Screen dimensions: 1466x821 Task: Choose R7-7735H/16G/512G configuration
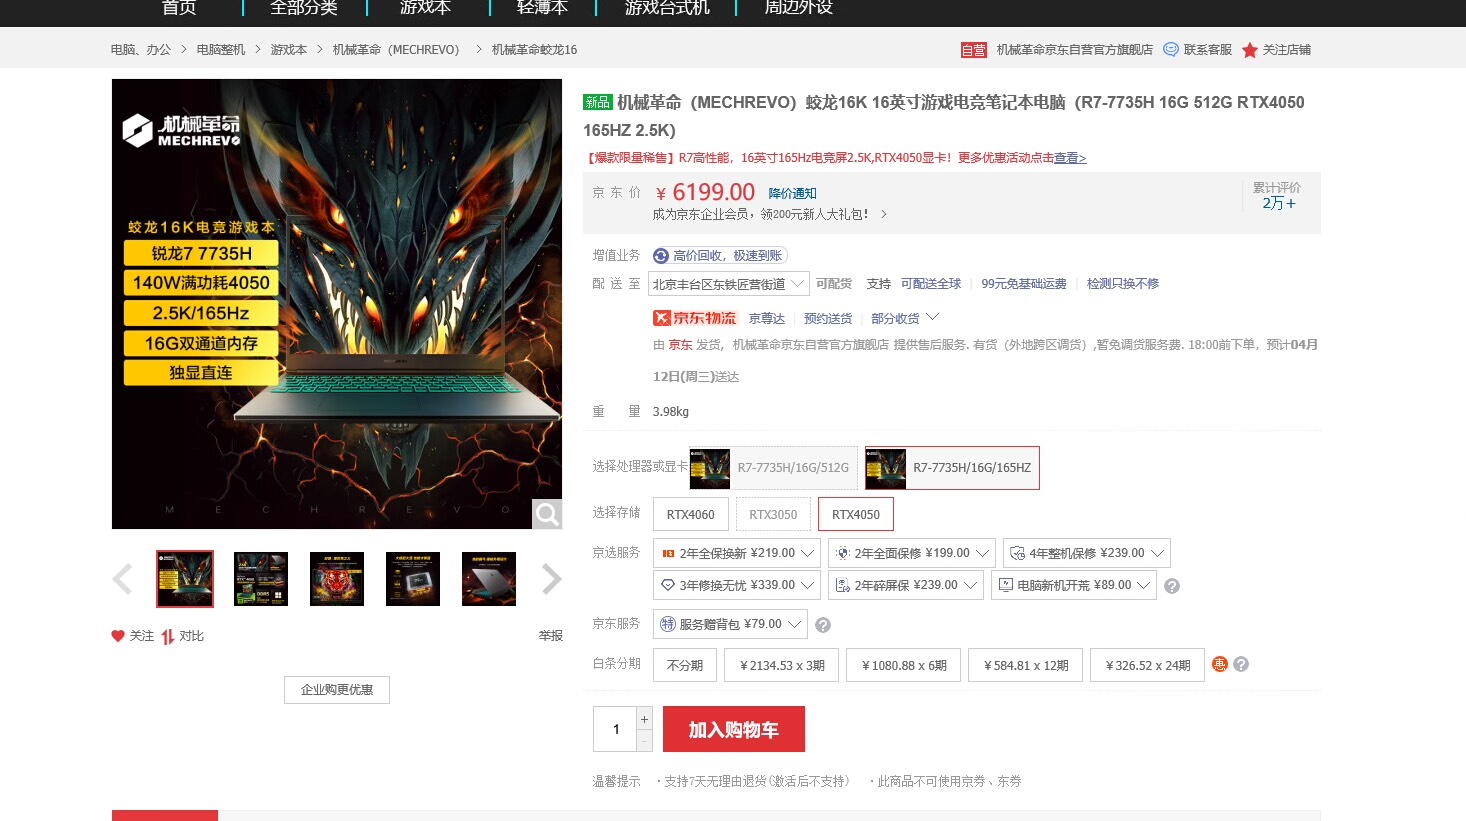[773, 468]
